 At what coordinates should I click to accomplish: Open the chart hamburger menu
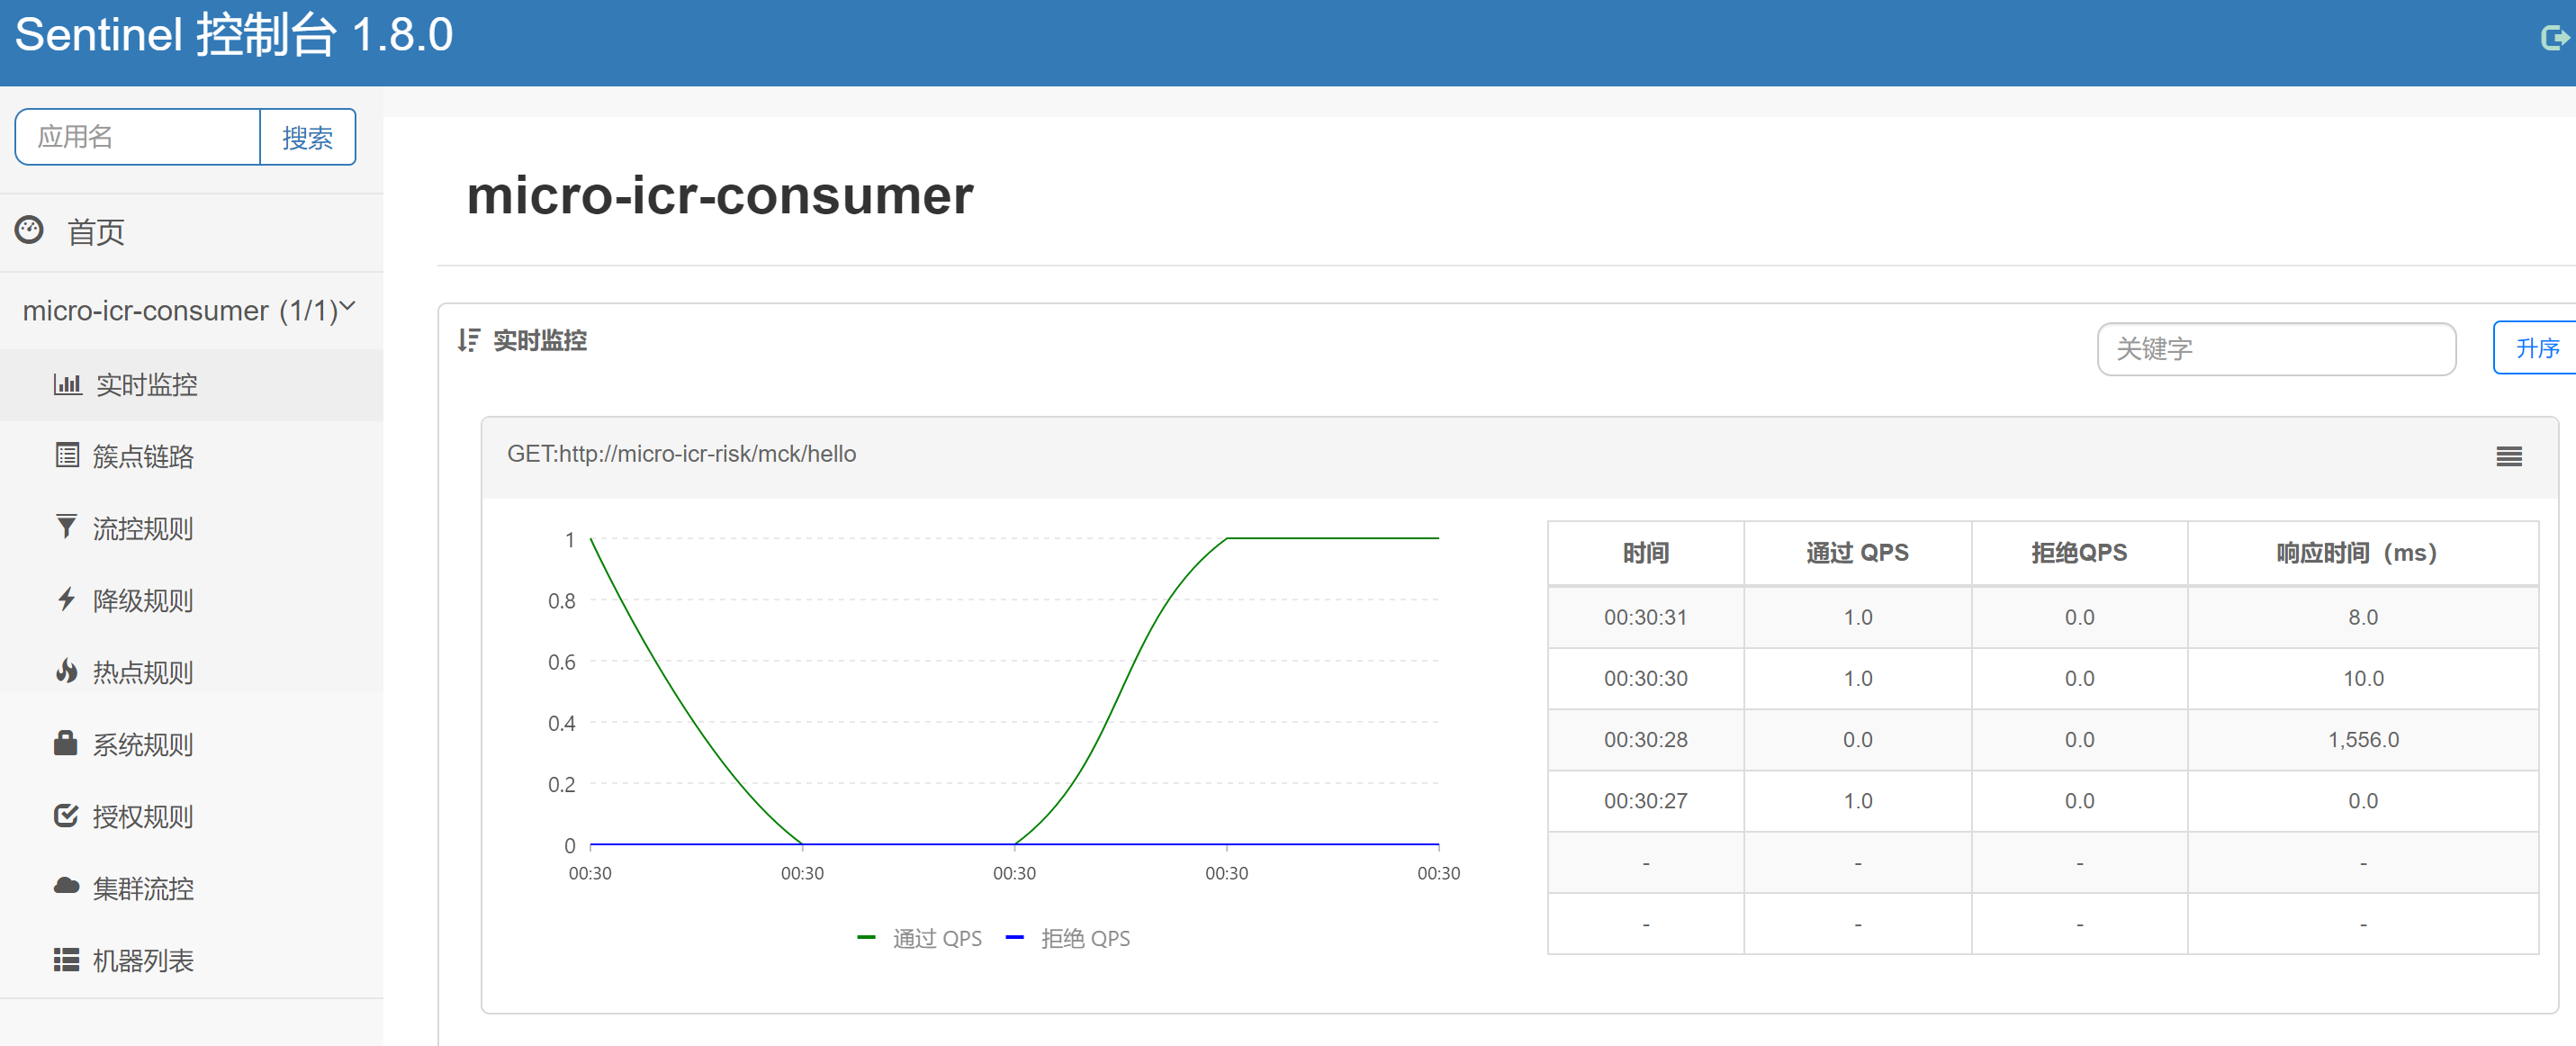[x=2508, y=457]
